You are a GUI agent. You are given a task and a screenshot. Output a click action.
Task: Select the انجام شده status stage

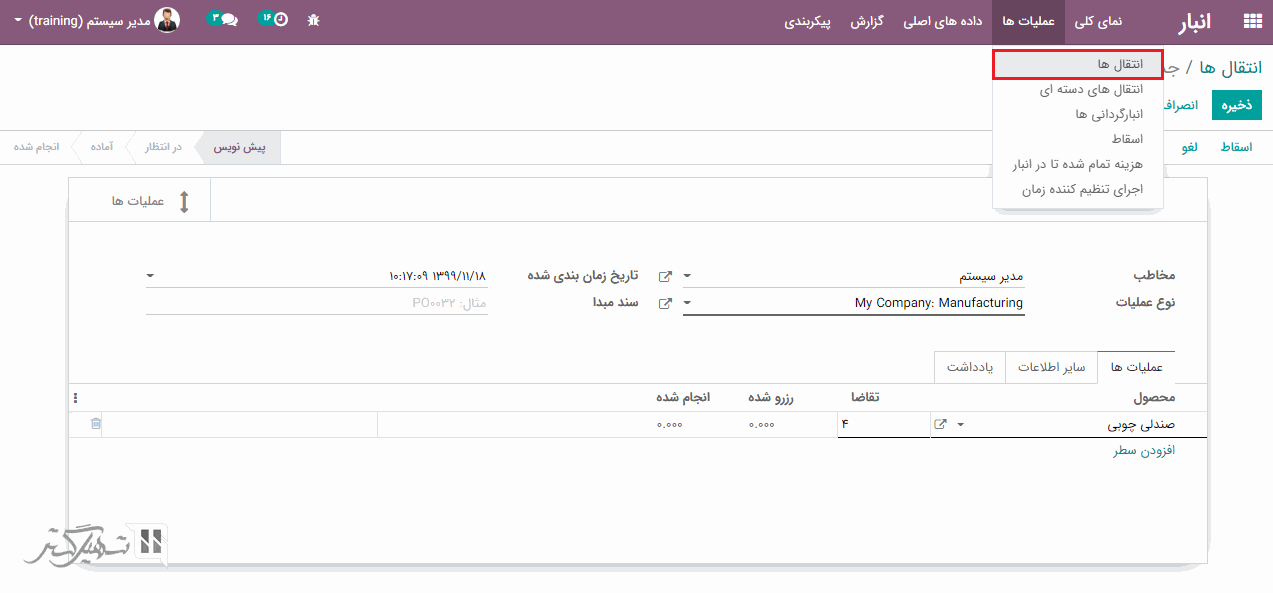tap(36, 148)
